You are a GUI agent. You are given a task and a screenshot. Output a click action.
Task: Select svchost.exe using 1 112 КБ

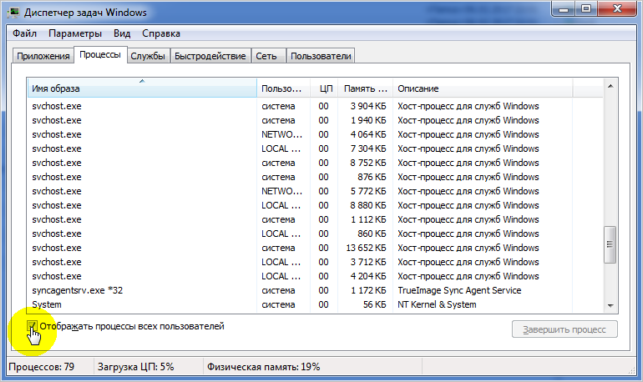tap(316, 220)
